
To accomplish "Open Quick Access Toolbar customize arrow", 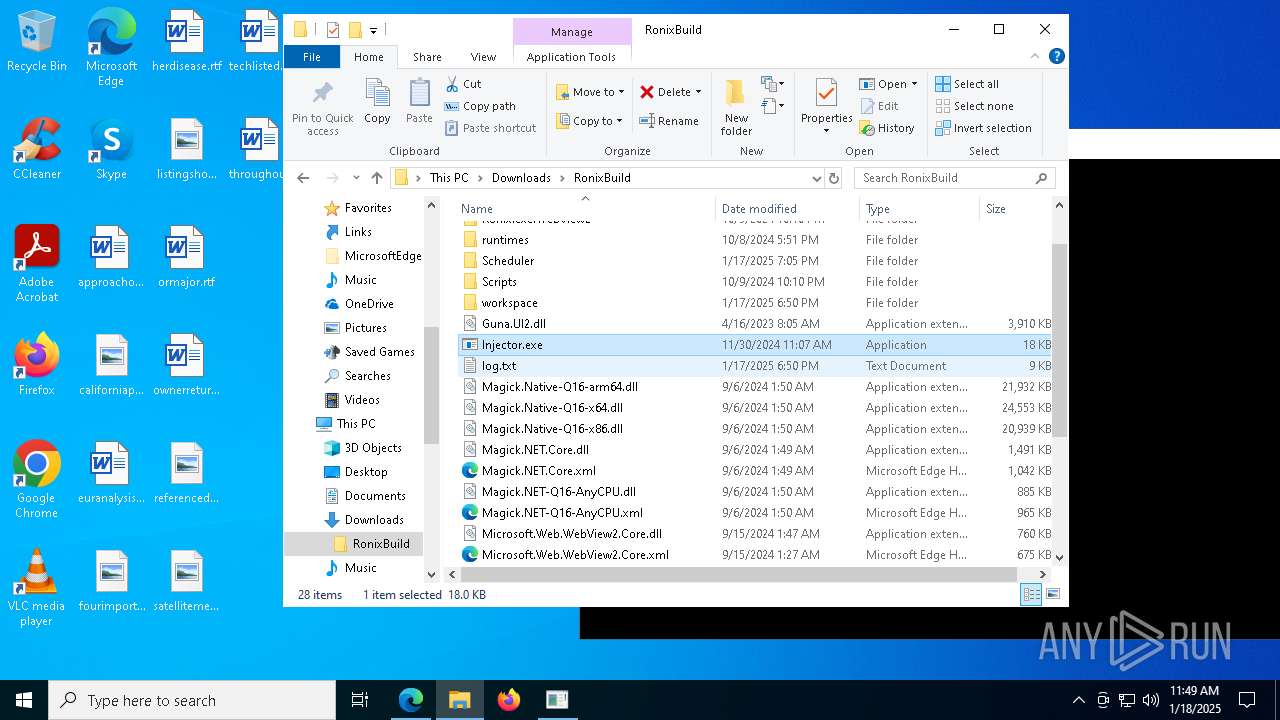I will (x=373, y=30).
